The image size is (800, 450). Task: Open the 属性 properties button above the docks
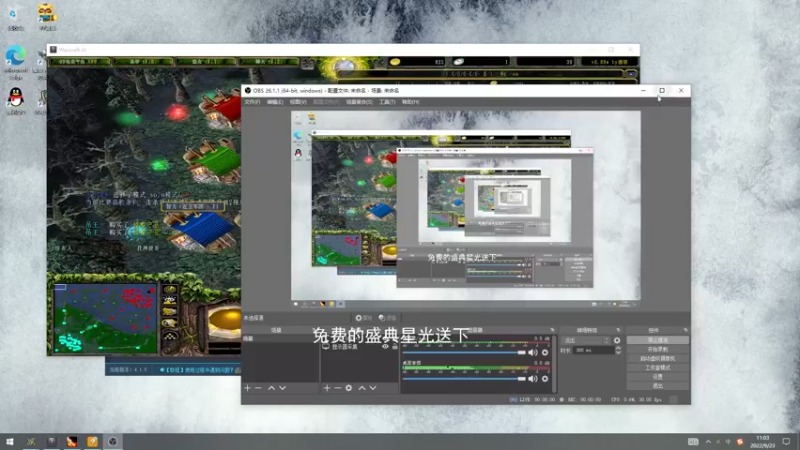[x=364, y=318]
